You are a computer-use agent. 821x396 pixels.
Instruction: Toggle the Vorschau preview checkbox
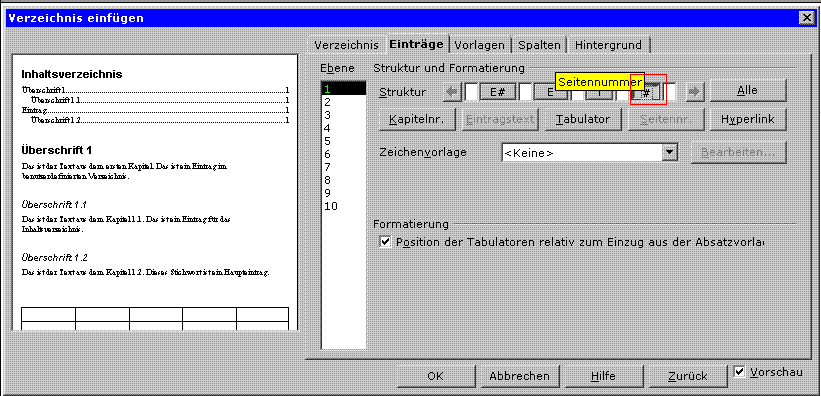pos(739,372)
